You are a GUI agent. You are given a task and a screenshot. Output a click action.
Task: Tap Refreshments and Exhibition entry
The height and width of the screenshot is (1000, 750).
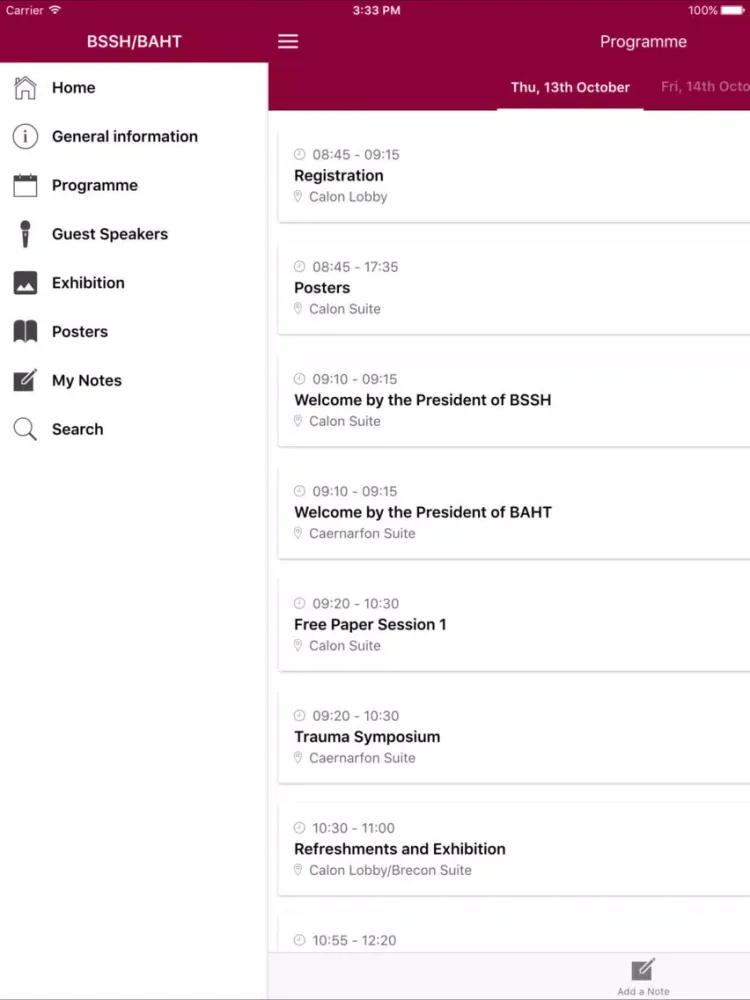coord(514,849)
